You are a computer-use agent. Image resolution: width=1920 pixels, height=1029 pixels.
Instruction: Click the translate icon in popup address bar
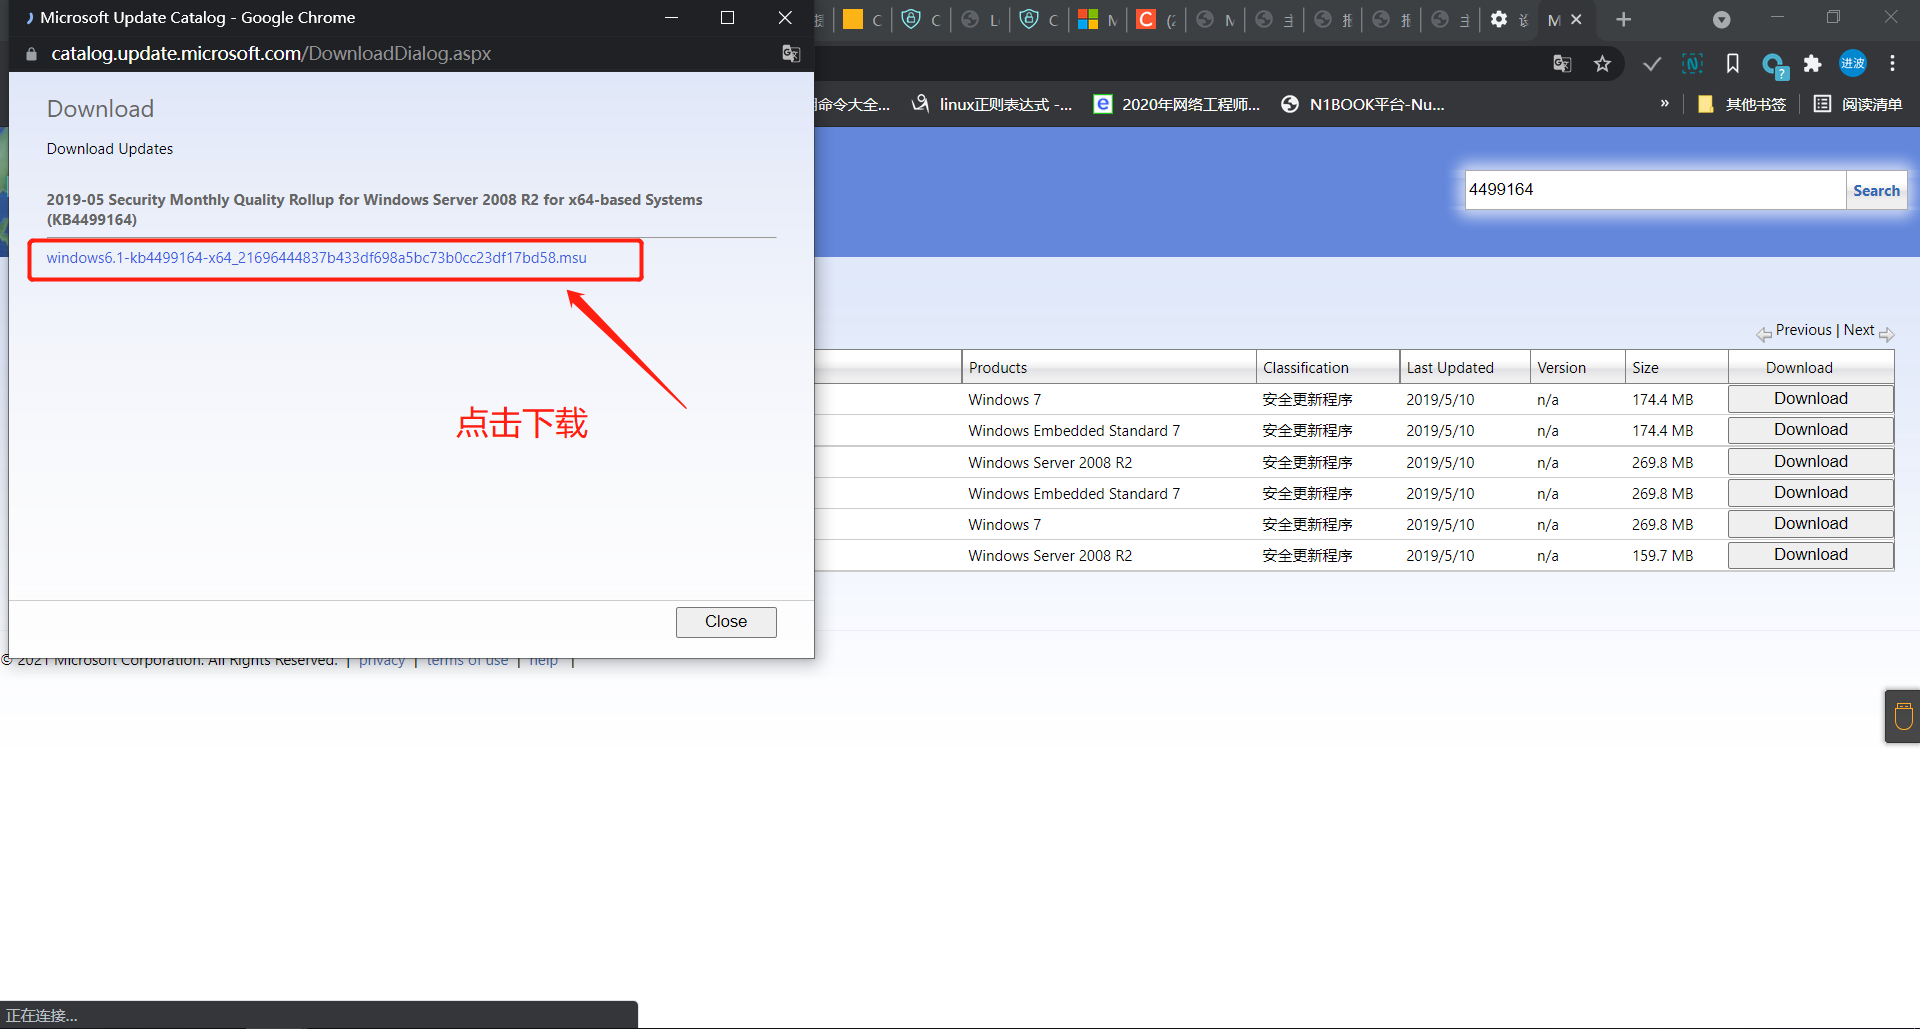pos(791,54)
